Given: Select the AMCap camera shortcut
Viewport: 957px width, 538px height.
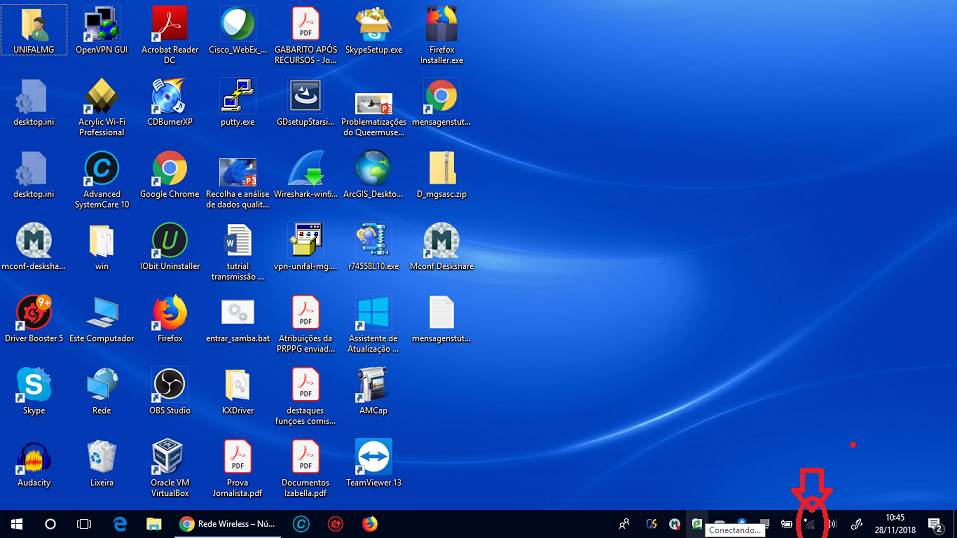Looking at the screenshot, I should [374, 390].
